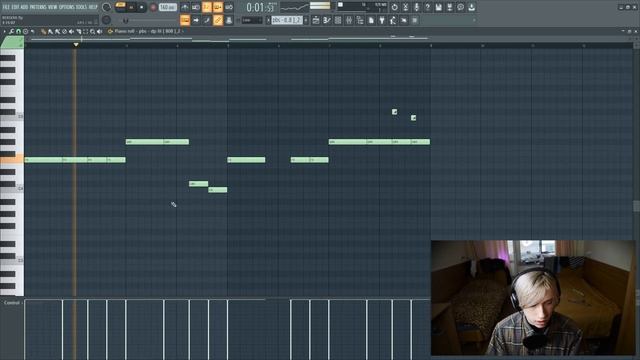The width and height of the screenshot is (640, 360).
Task: Click the document-shaped toolbar icon
Action: [x=371, y=20]
